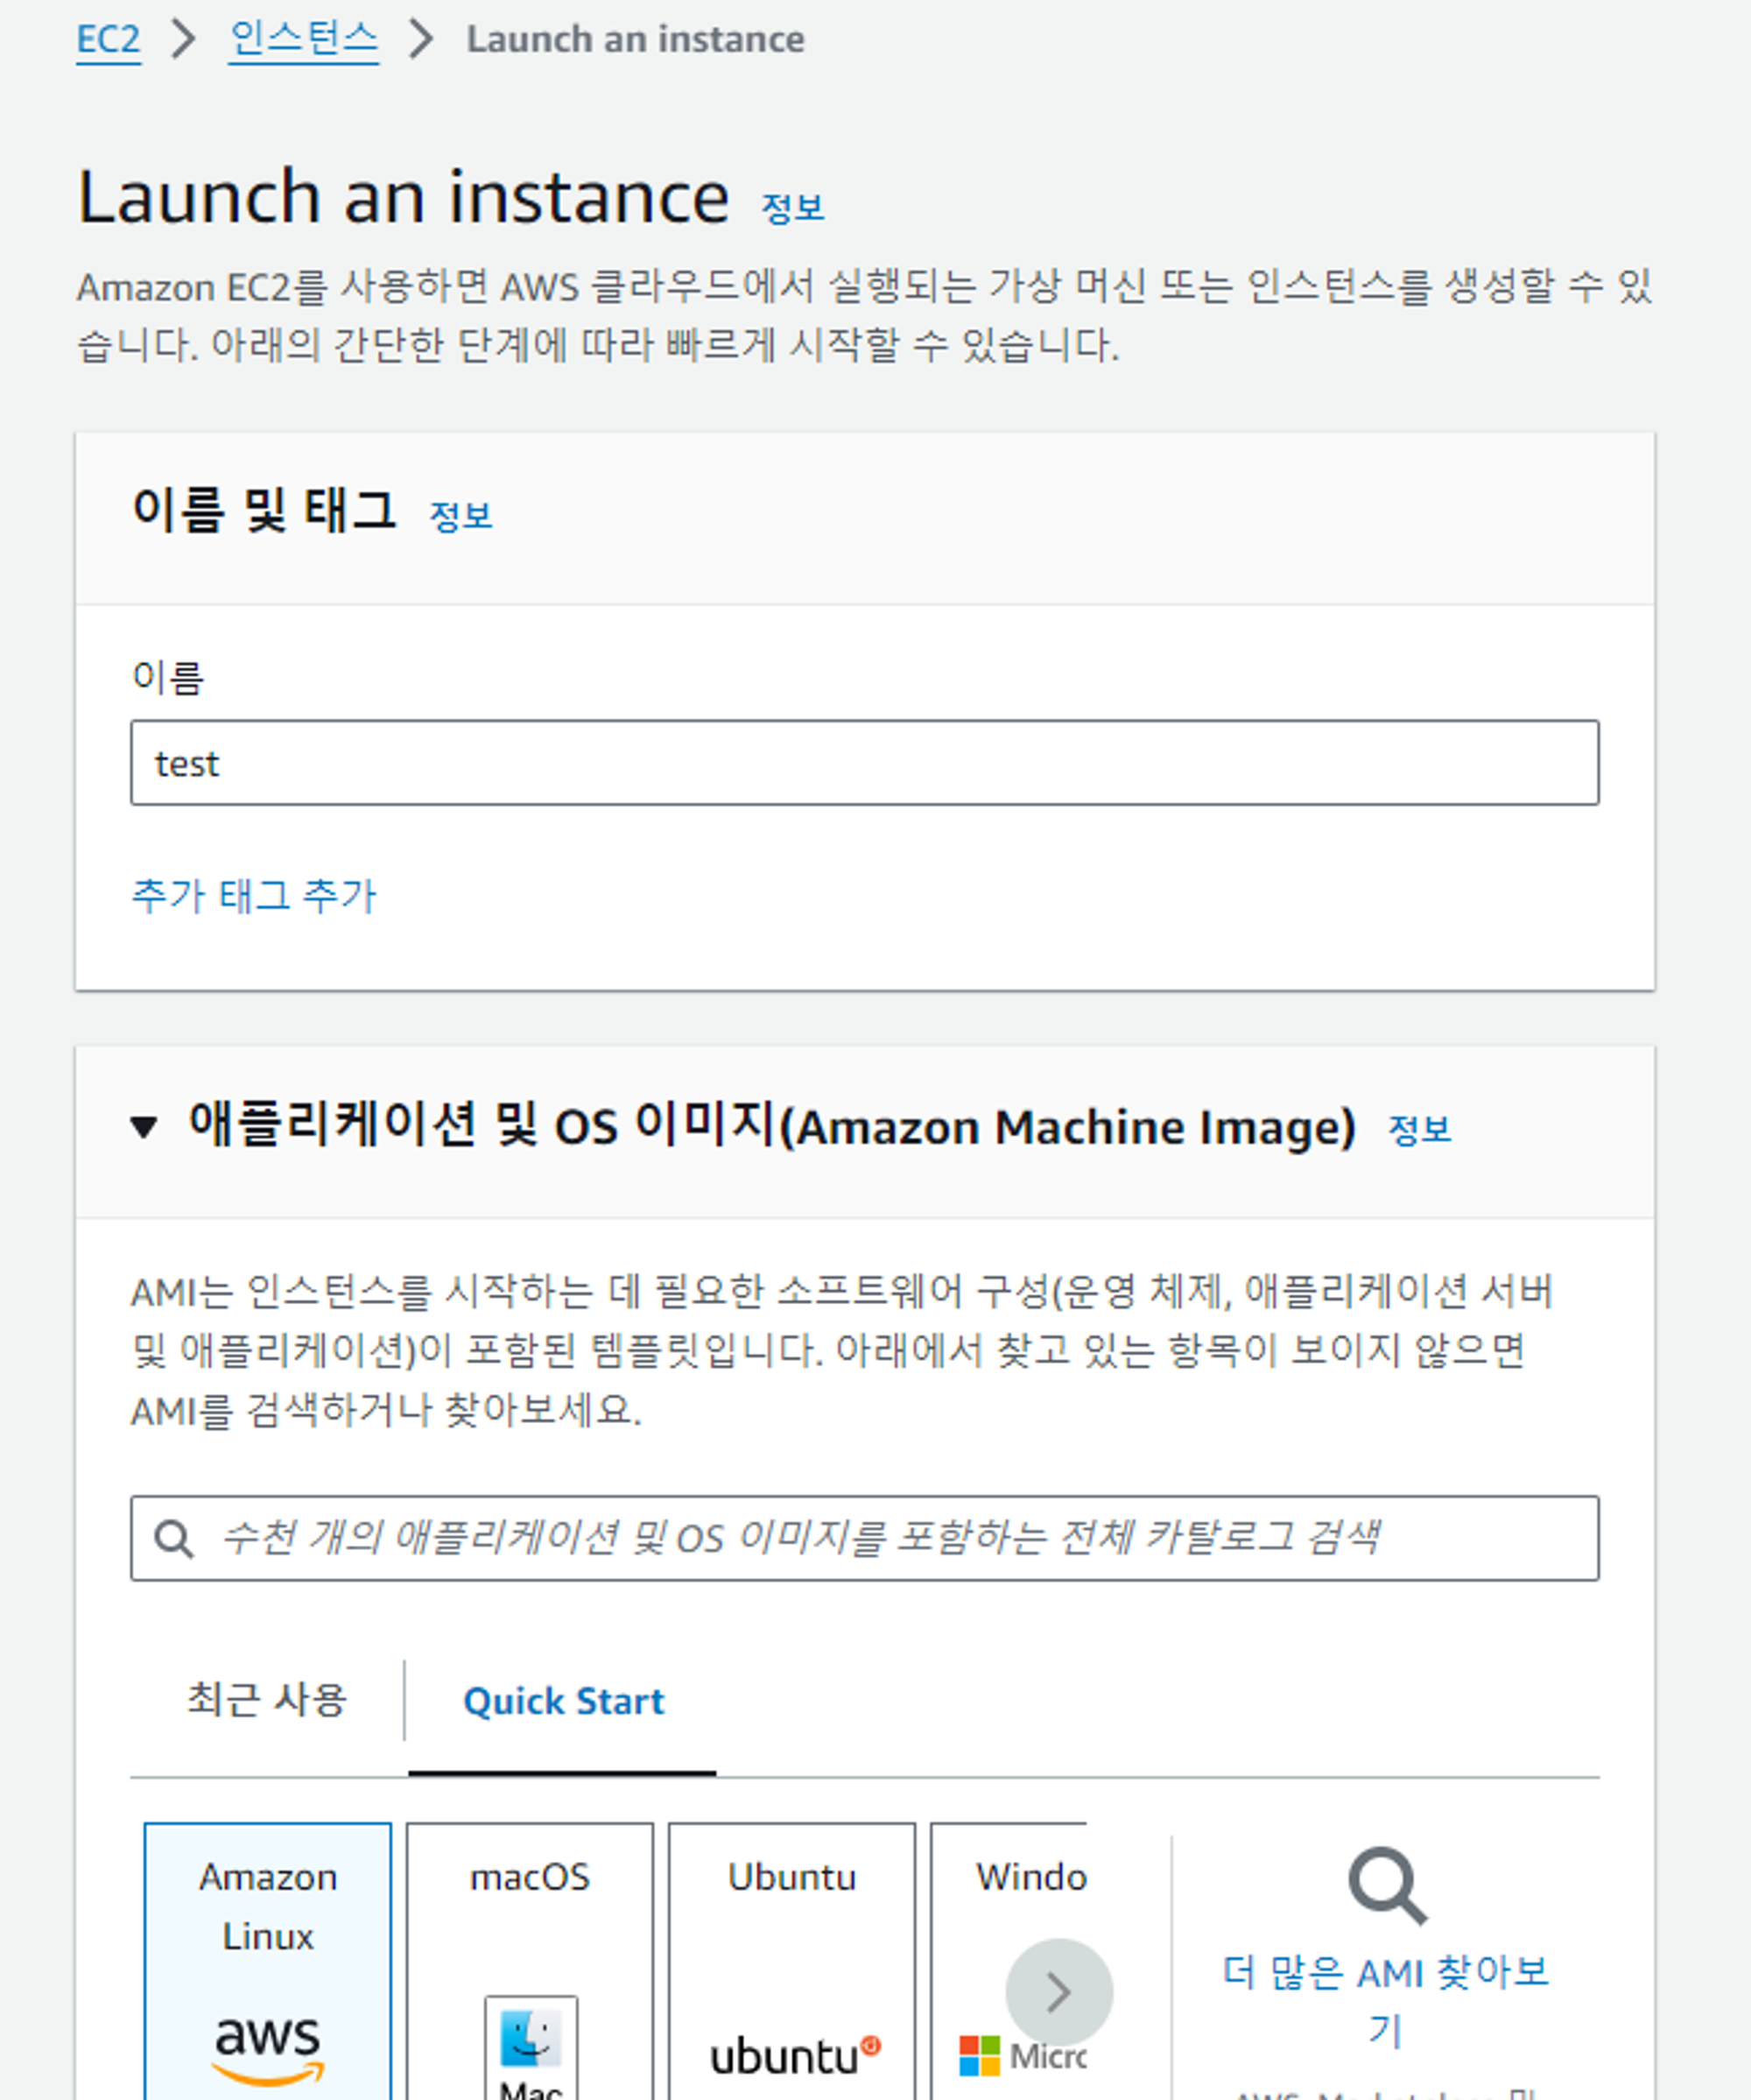Click the chevron between EC2 and 인스턴스 breadcrumbs

183,39
